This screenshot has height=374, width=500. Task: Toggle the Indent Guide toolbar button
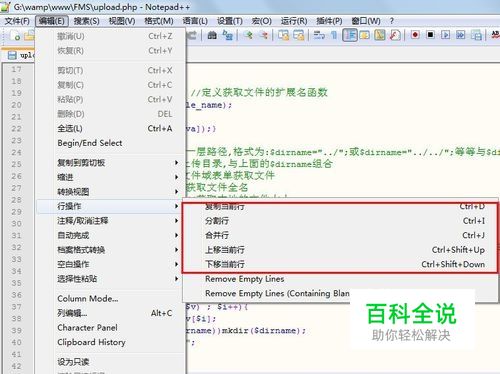pos(350,35)
